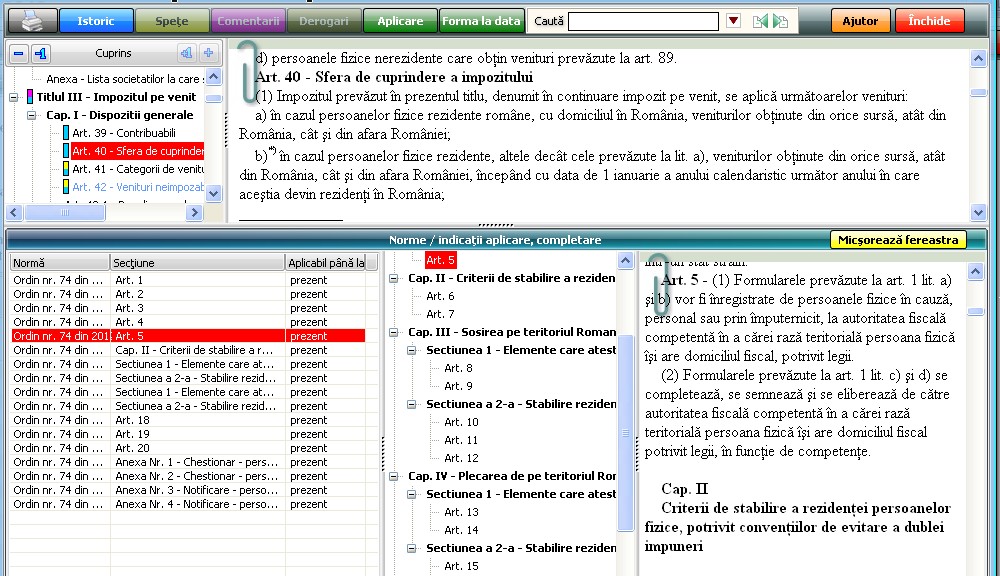The image size is (1000, 576).
Task: Expand all Cuprins entries with plus icon
Action: (208, 54)
